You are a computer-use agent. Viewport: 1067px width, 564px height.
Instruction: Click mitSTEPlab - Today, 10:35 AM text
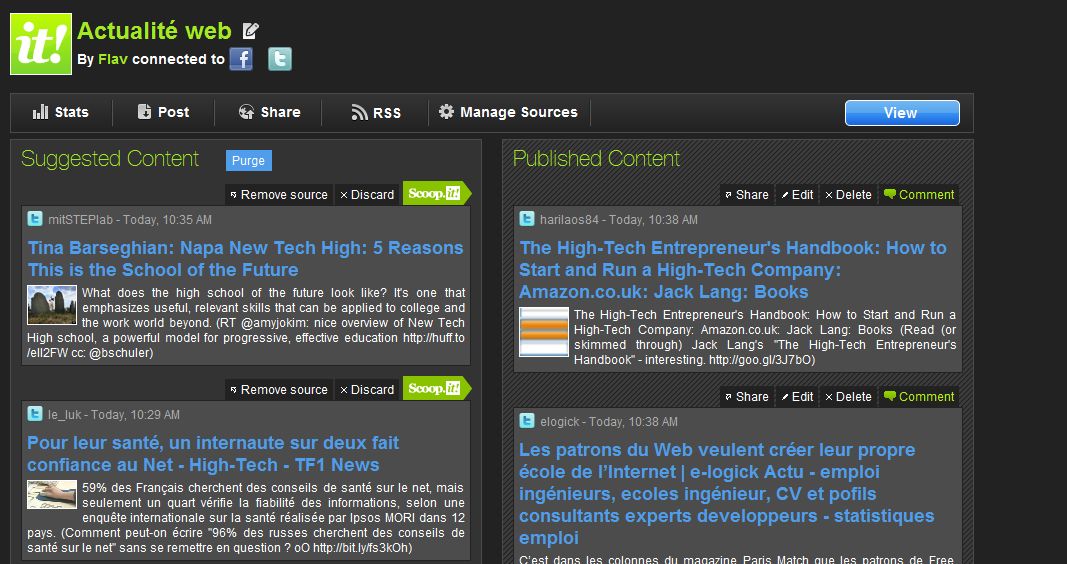click(x=129, y=220)
